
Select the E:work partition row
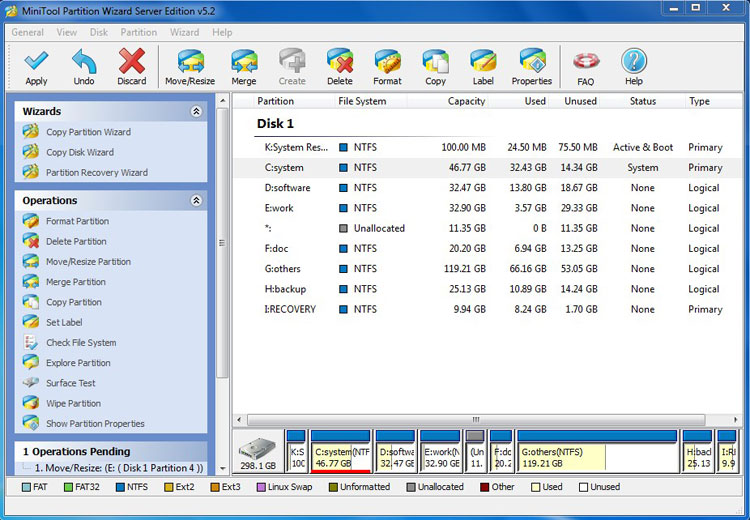coord(488,208)
